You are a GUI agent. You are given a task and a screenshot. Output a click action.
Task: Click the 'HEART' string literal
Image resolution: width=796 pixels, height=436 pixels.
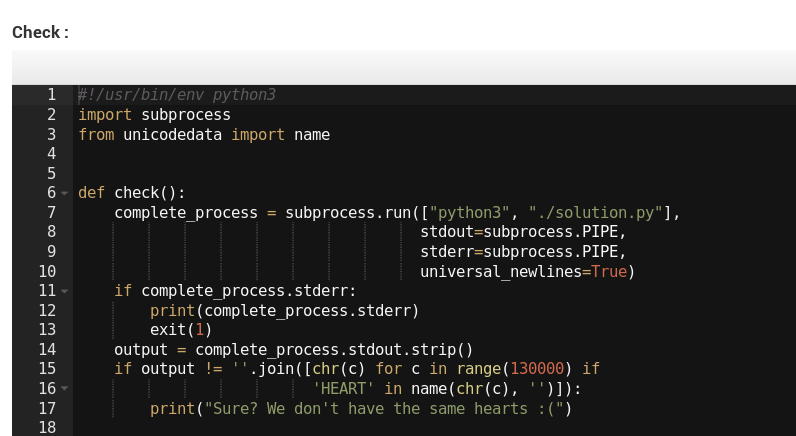click(x=343, y=389)
